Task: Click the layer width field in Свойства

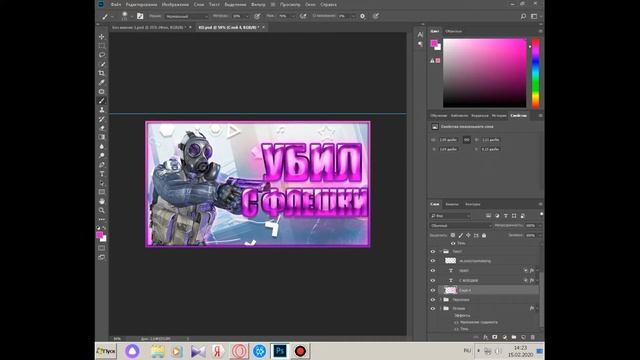Action: tap(448, 140)
